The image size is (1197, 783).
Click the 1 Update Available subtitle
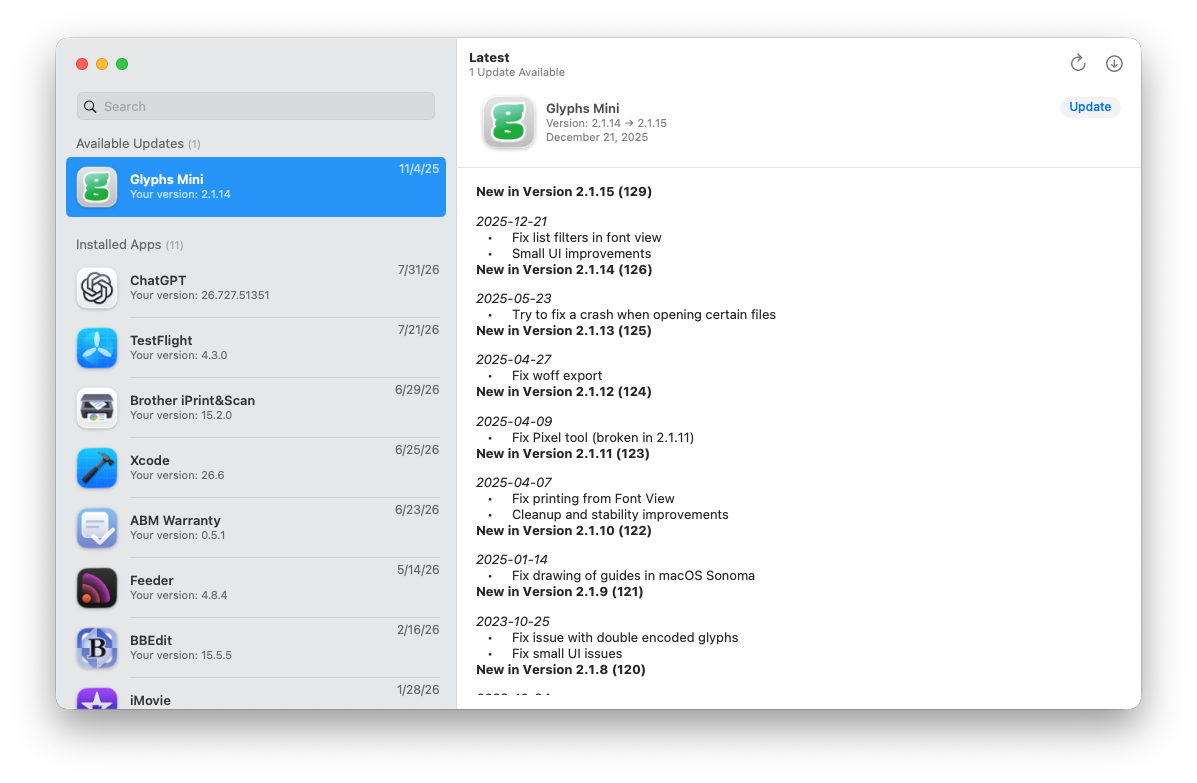pos(517,72)
